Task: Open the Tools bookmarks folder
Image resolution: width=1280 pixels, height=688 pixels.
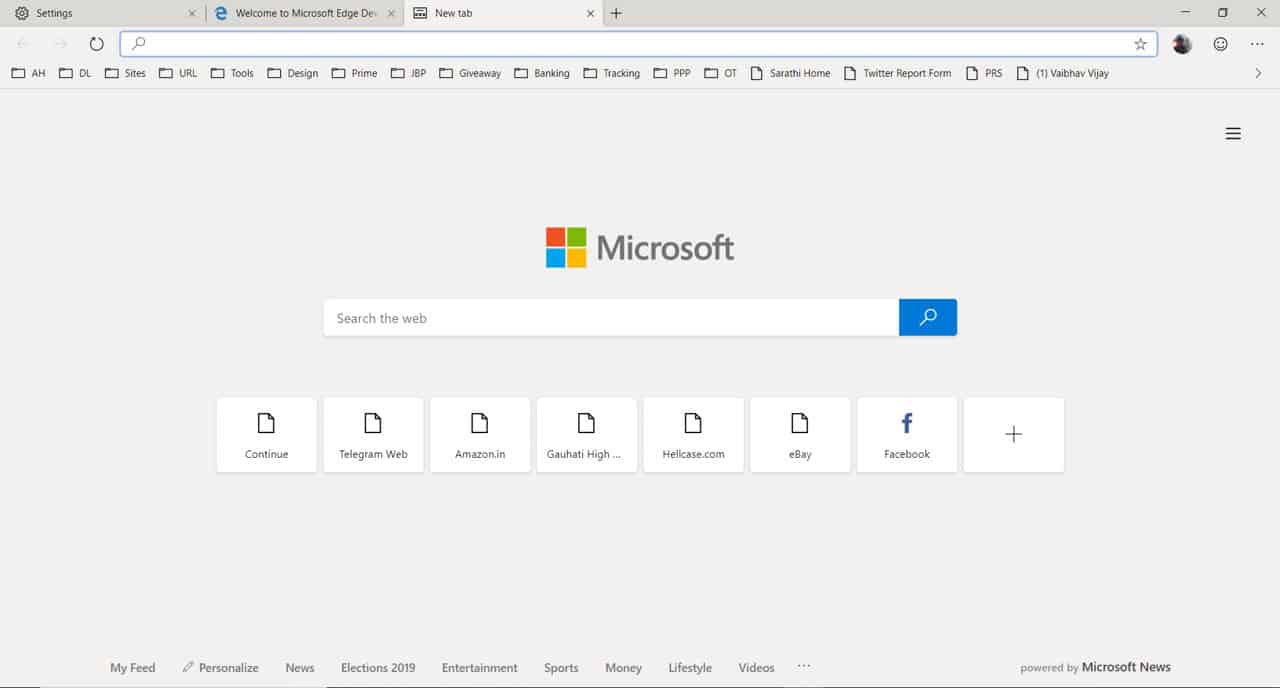Action: [x=232, y=73]
